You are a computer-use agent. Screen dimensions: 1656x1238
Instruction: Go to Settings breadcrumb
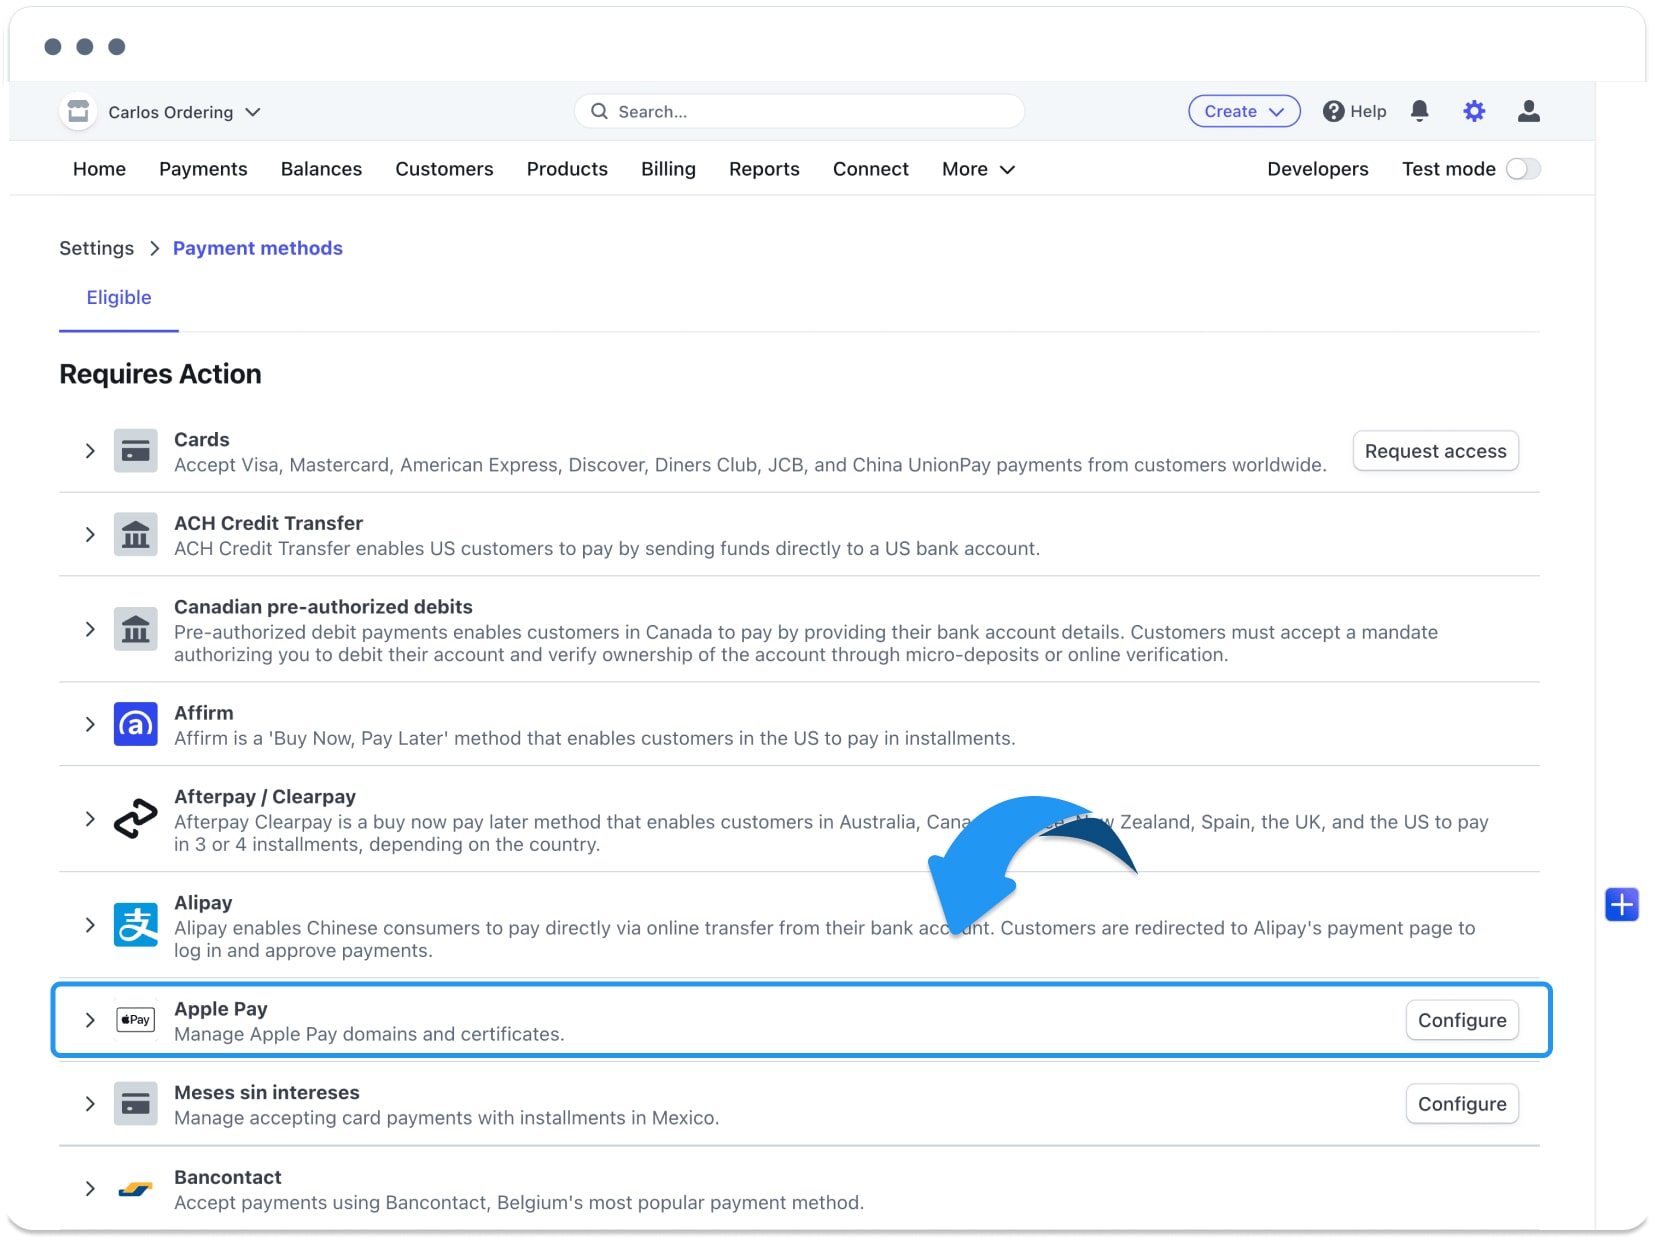click(96, 248)
